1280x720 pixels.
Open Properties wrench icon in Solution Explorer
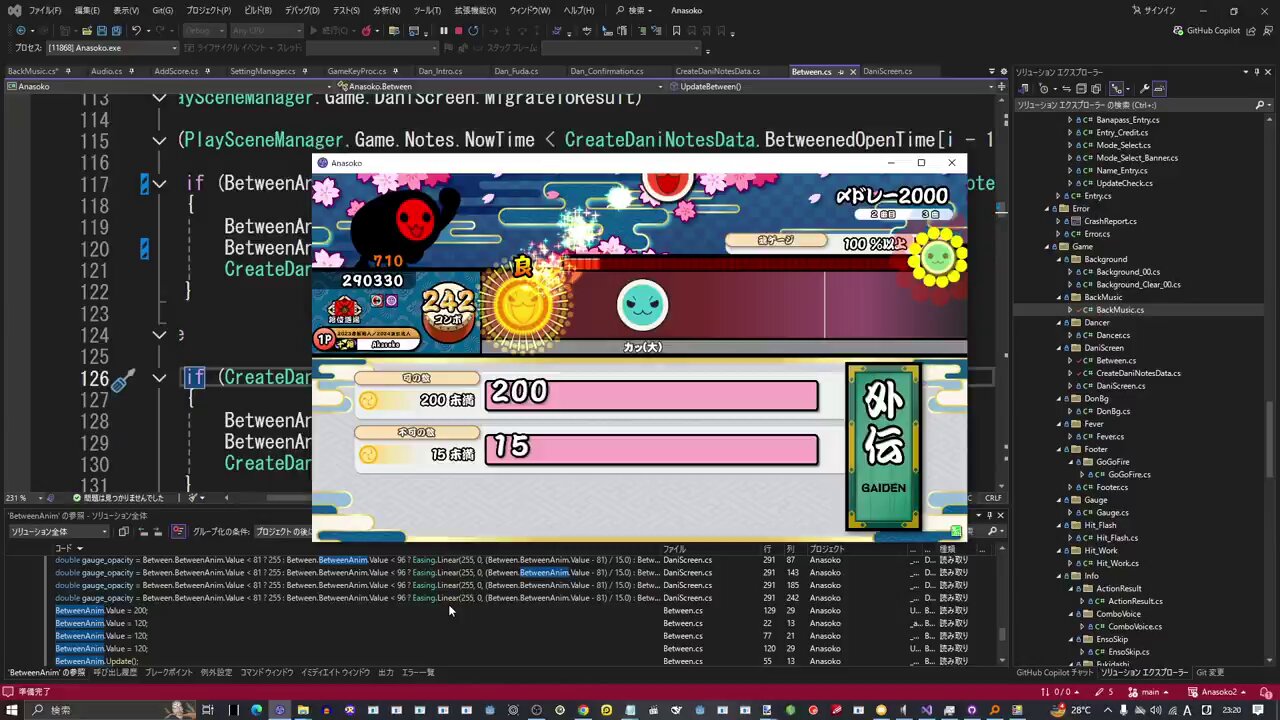pyautogui.click(x=1145, y=88)
